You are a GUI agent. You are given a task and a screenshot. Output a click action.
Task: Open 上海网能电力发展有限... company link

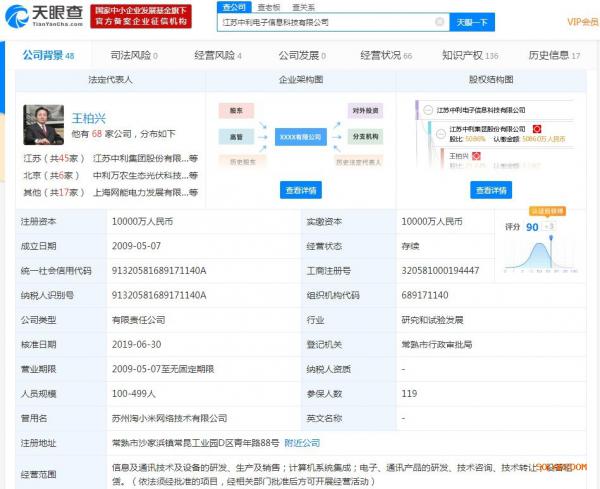pos(145,192)
